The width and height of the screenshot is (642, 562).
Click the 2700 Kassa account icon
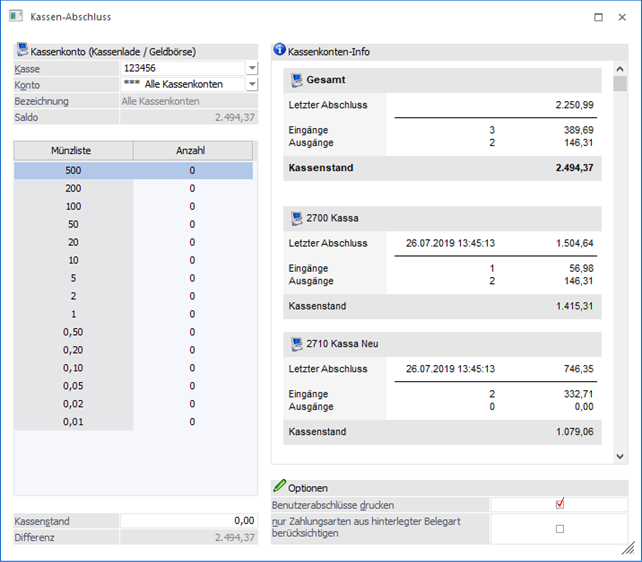coord(296,217)
